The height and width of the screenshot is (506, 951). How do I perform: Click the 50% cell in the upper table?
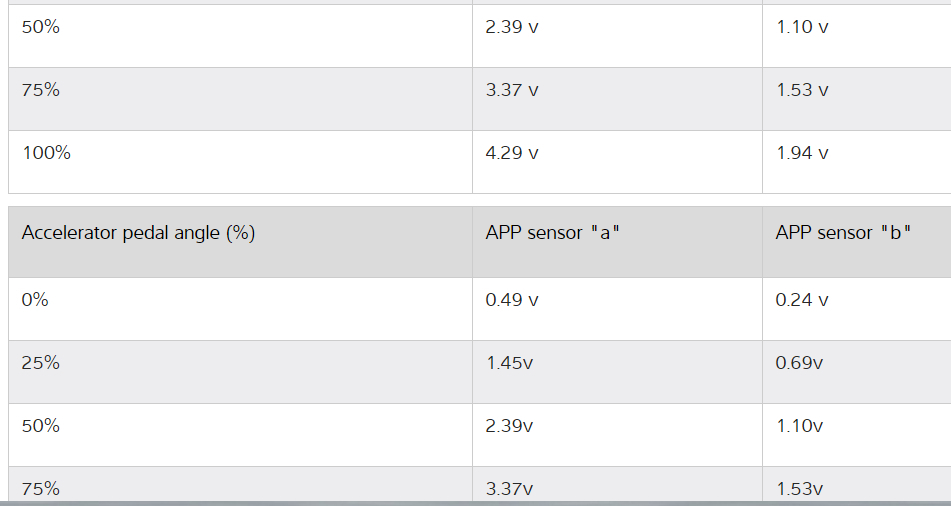(41, 27)
